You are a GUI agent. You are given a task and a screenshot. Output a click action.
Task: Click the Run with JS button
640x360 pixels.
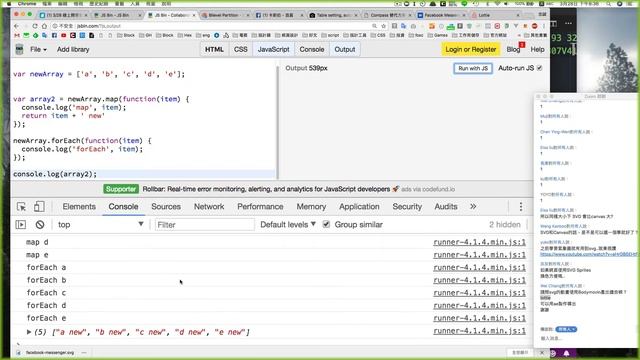[473, 68]
